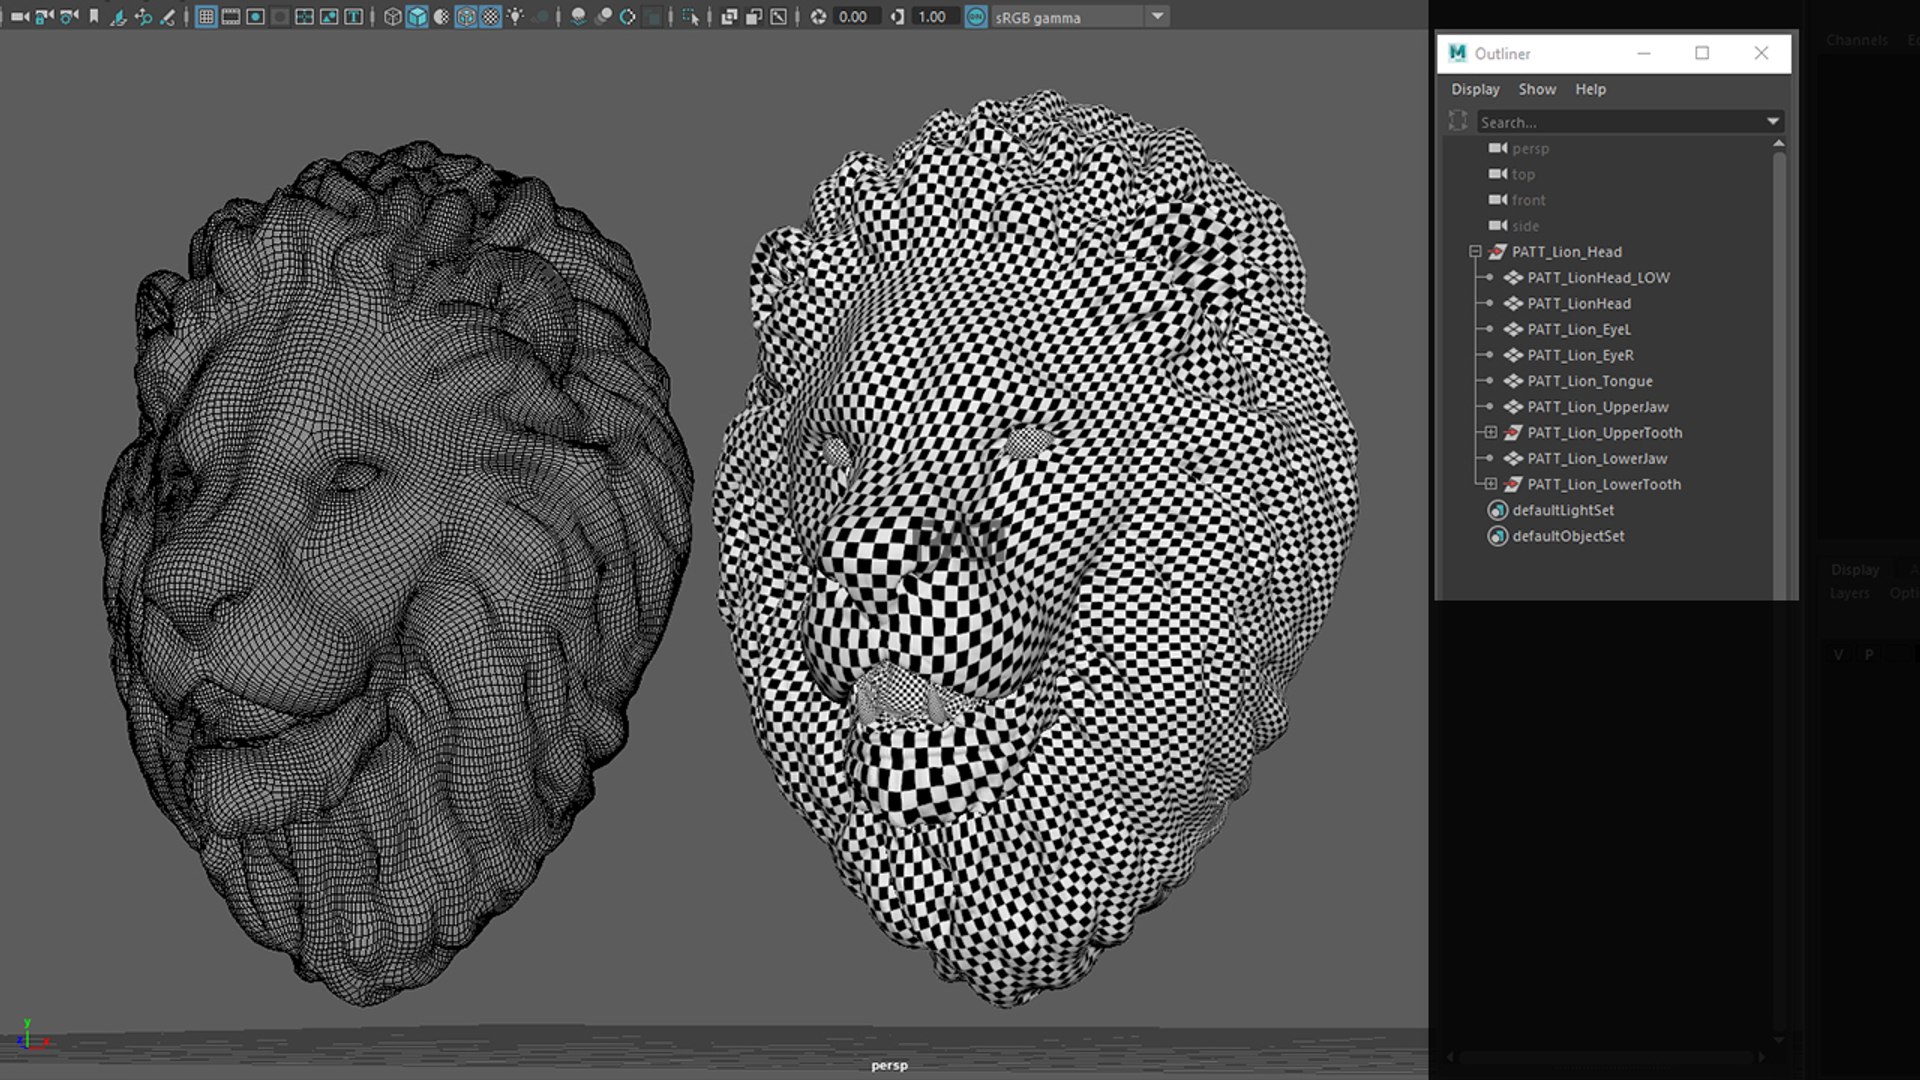Image resolution: width=1920 pixels, height=1080 pixels.
Task: Expand the PATT_Lion_LowerTooth group
Action: click(1490, 484)
